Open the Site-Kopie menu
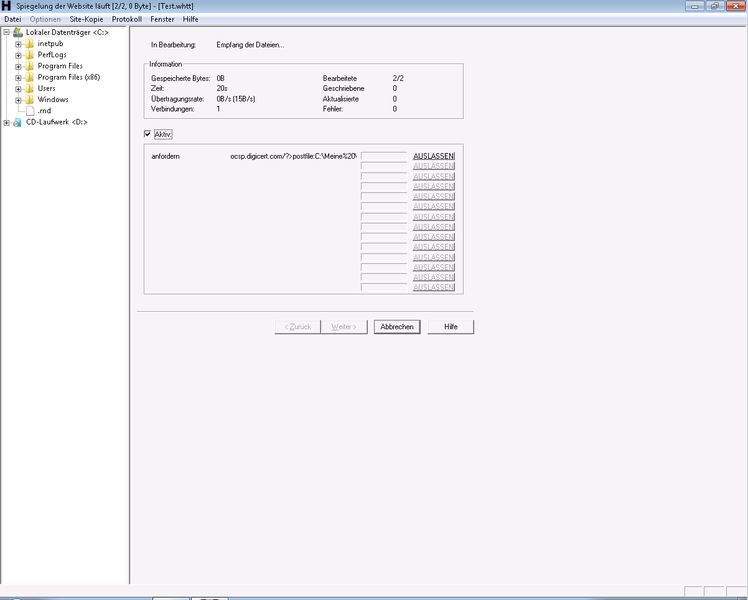Image resolution: width=748 pixels, height=600 pixels. coord(86,19)
